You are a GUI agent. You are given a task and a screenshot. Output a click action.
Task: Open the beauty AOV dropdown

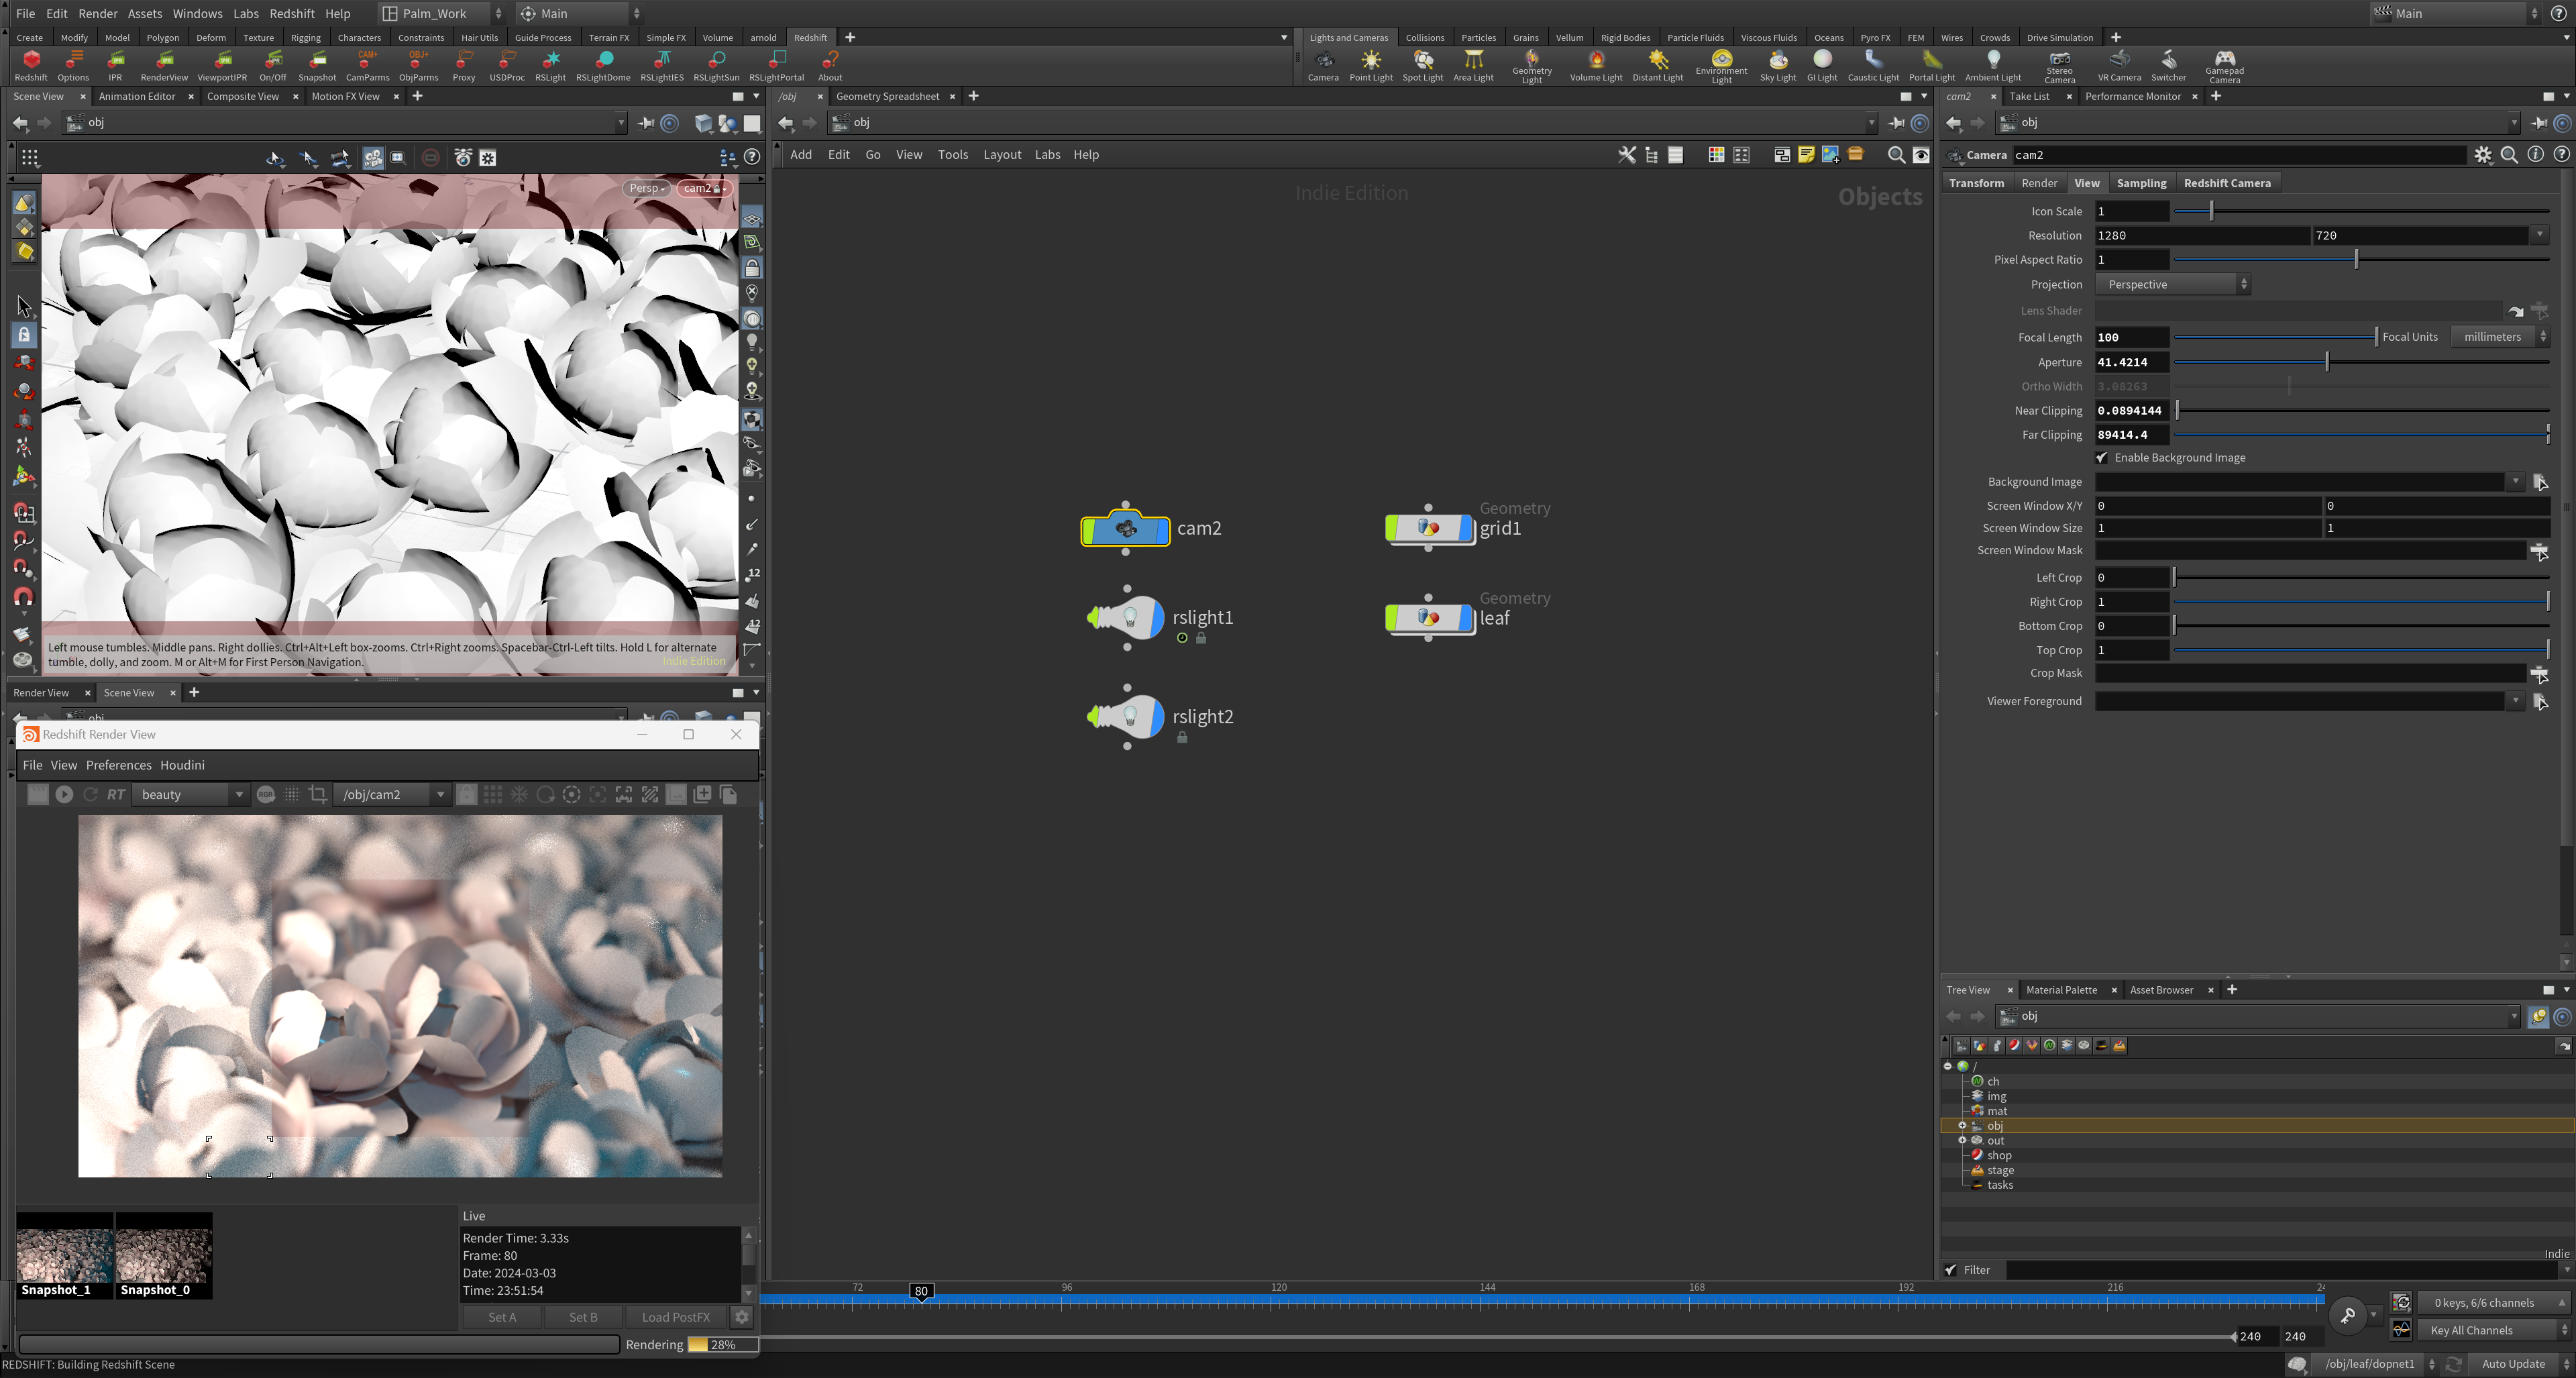tap(190, 794)
